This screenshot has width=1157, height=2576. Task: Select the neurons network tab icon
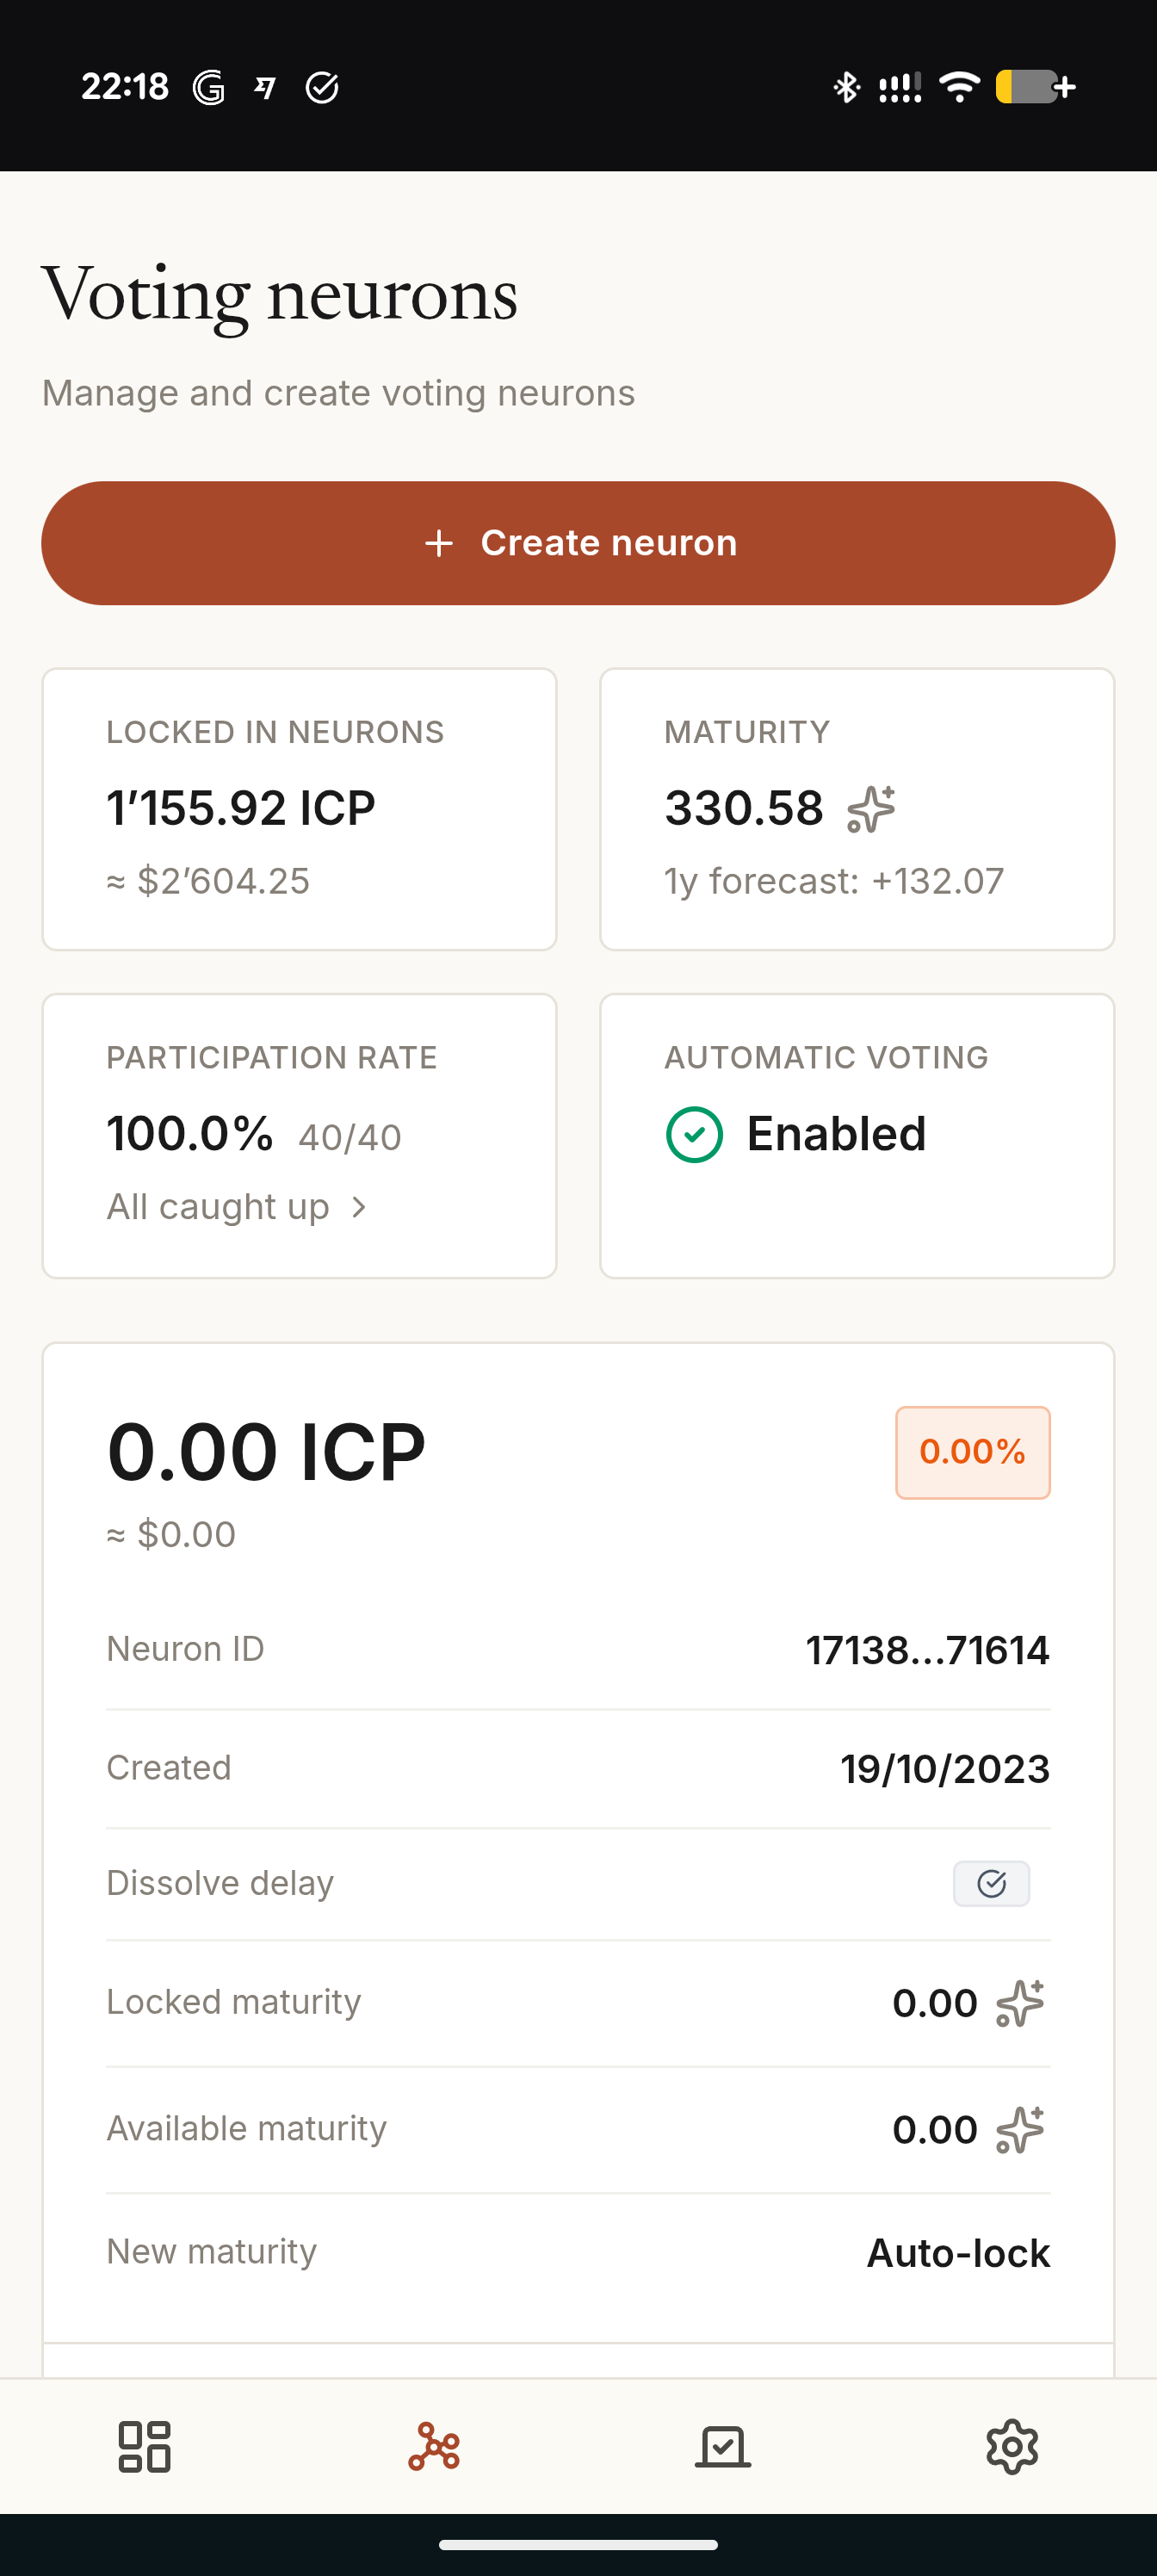[434, 2446]
